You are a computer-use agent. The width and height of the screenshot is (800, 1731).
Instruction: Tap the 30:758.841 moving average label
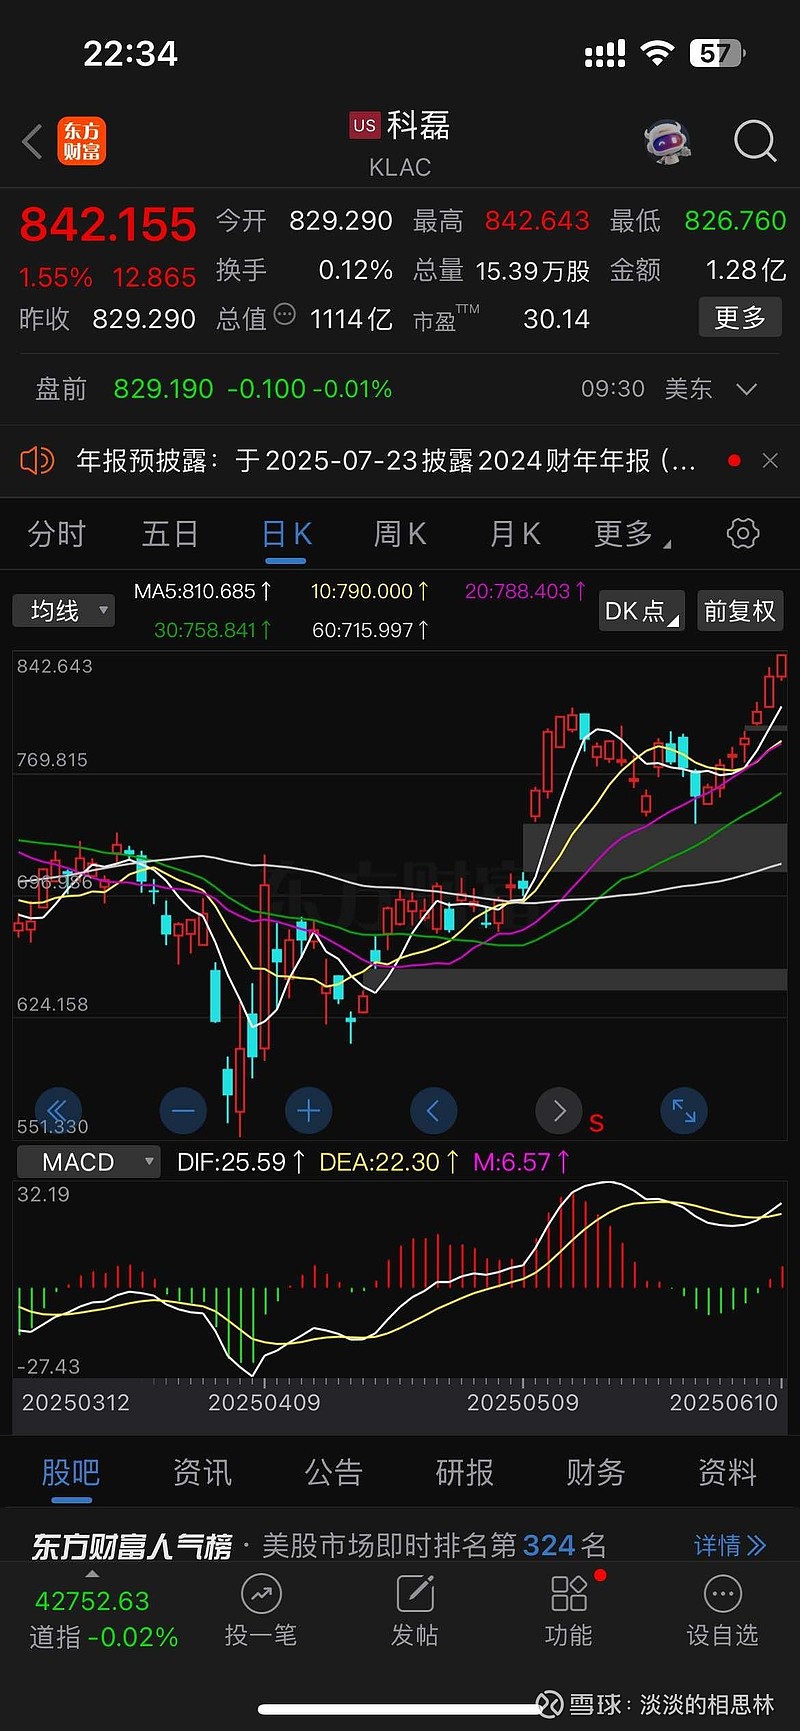tap(213, 630)
